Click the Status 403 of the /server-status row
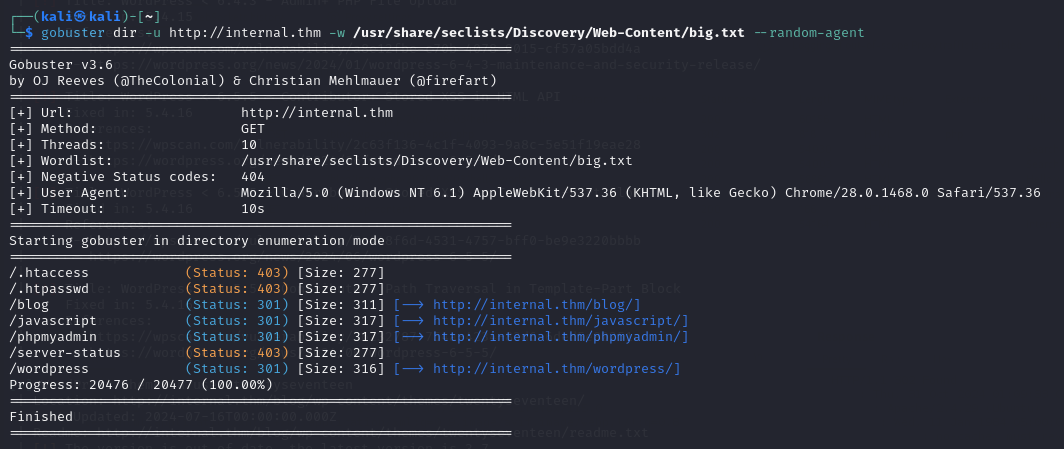 pos(237,352)
